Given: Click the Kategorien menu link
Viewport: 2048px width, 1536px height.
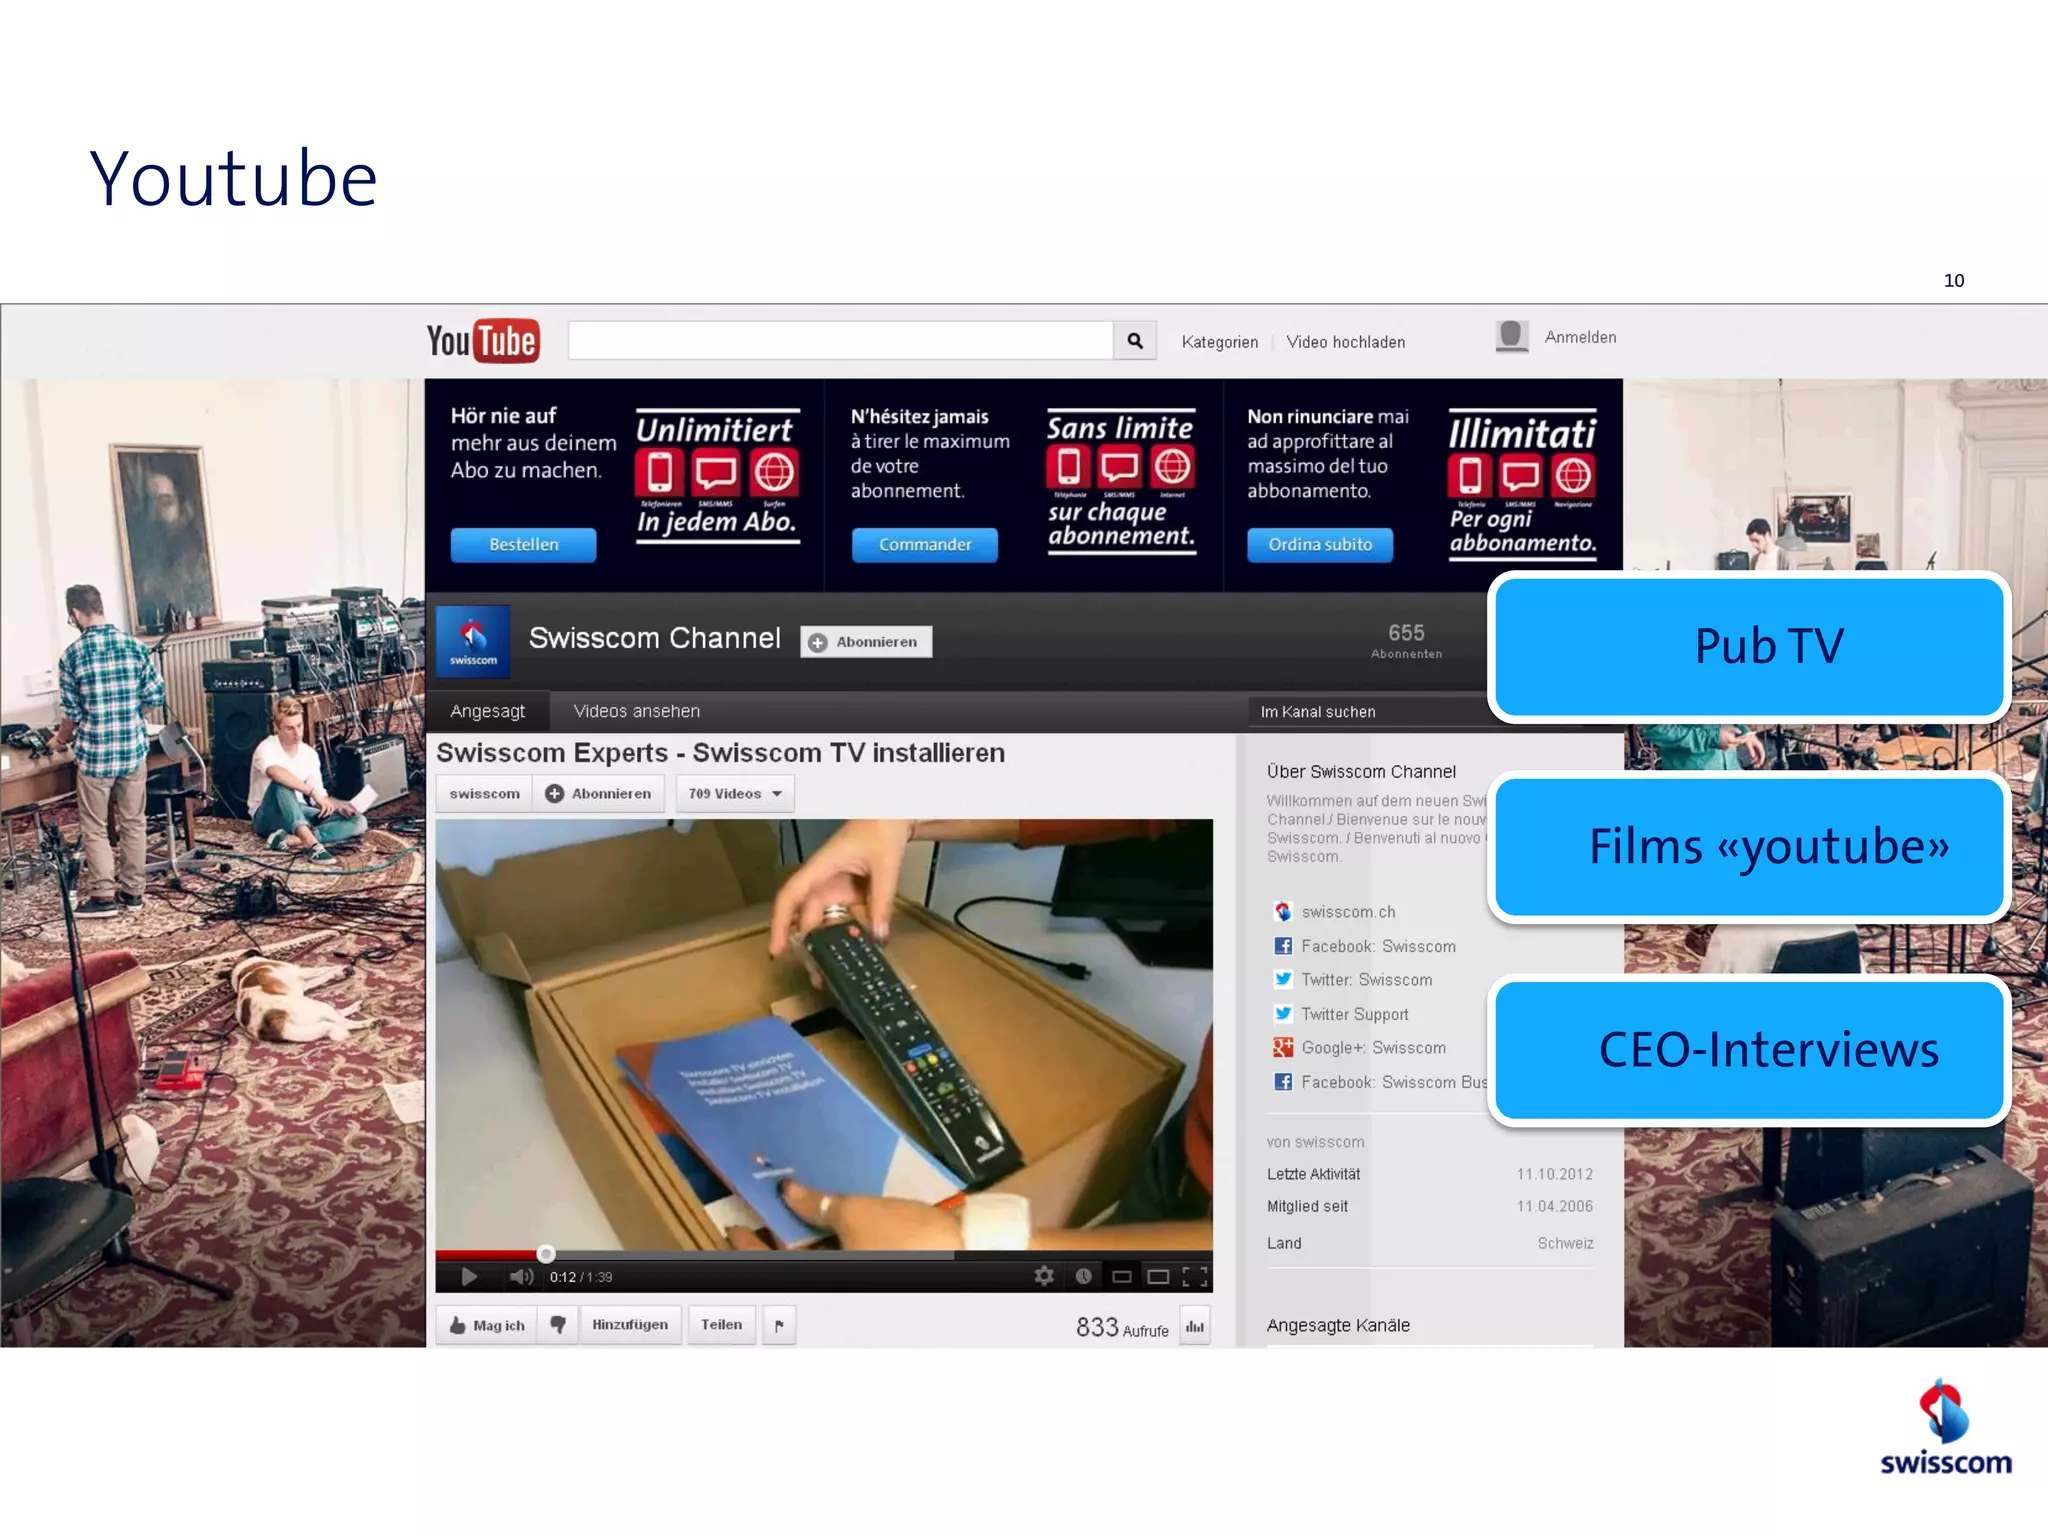Looking at the screenshot, I should point(1220,342).
